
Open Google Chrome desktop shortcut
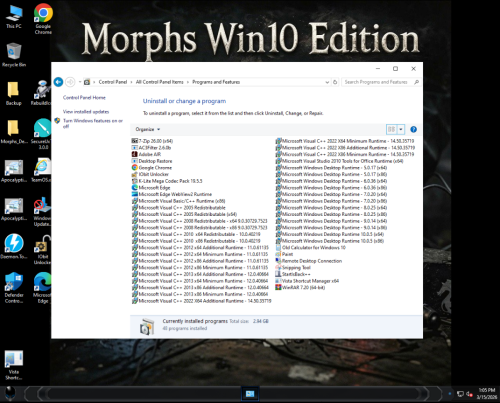(x=43, y=19)
